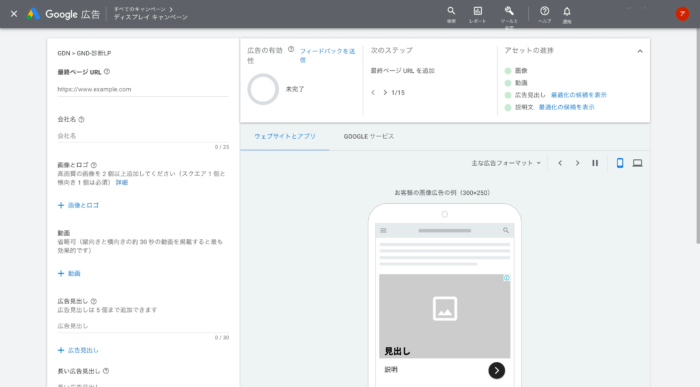
Task: Add 画像とロゴ with plus button
Action: pyautogui.click(x=78, y=205)
